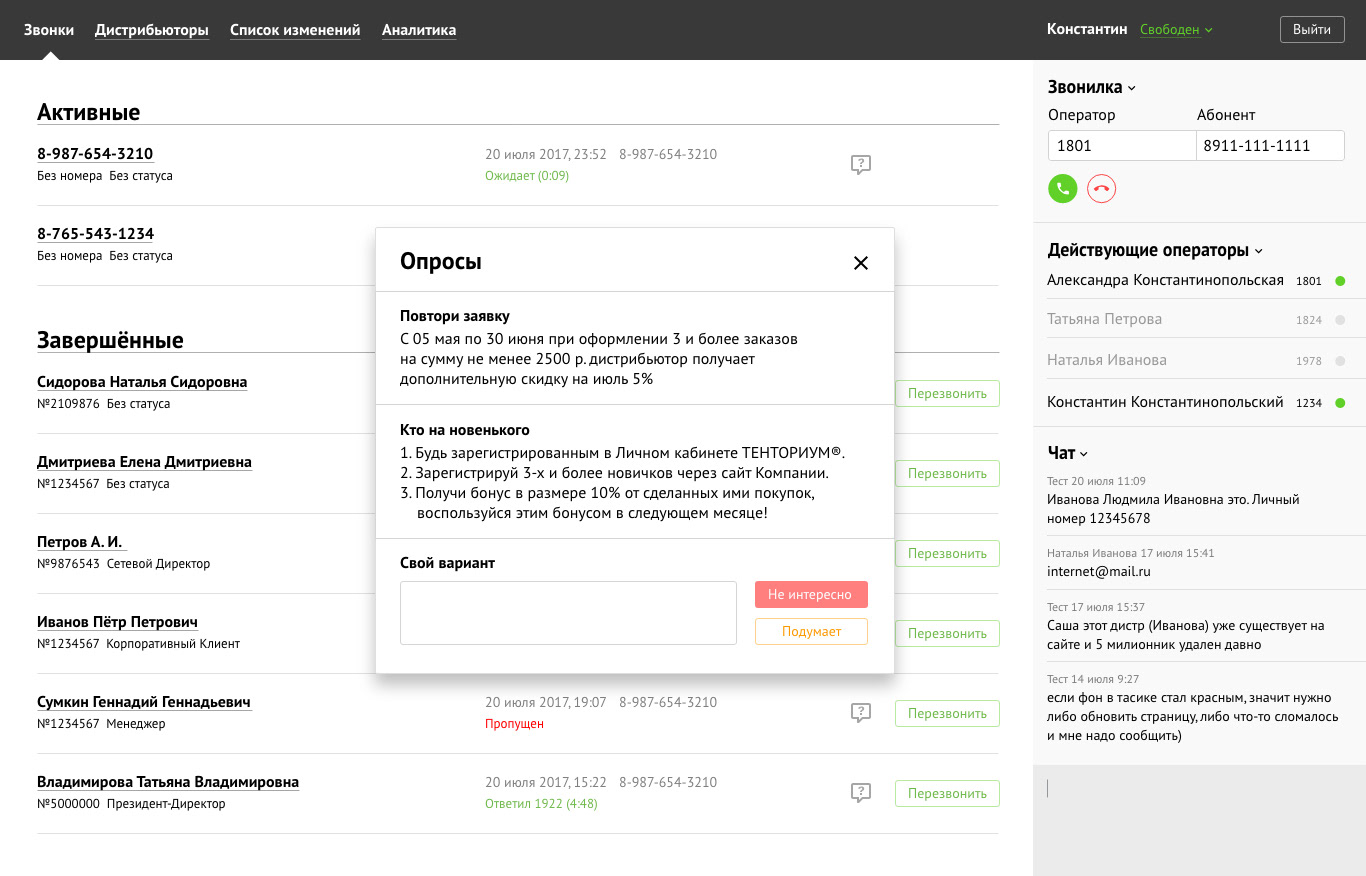Screen dimensions: 1366x876
Task: Click the red hang-up icon
Action: click(x=1101, y=188)
